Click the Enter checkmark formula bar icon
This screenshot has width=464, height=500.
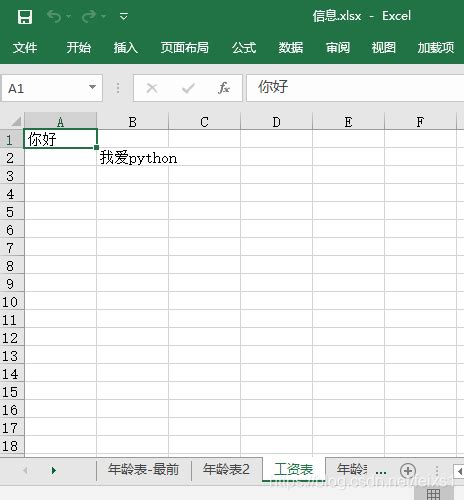click(188, 88)
